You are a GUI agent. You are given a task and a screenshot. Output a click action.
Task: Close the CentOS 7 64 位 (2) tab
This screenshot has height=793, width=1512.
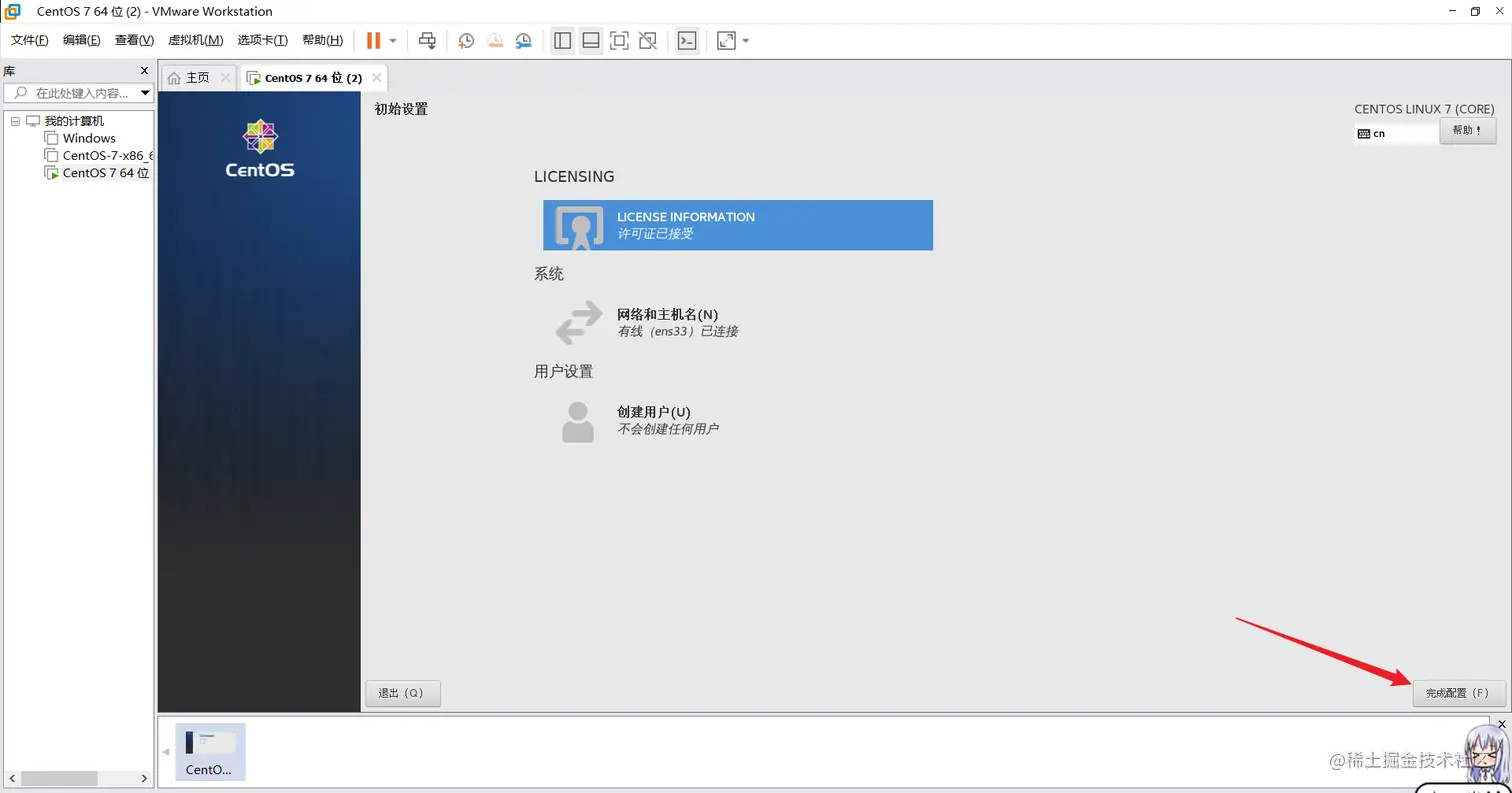point(377,78)
